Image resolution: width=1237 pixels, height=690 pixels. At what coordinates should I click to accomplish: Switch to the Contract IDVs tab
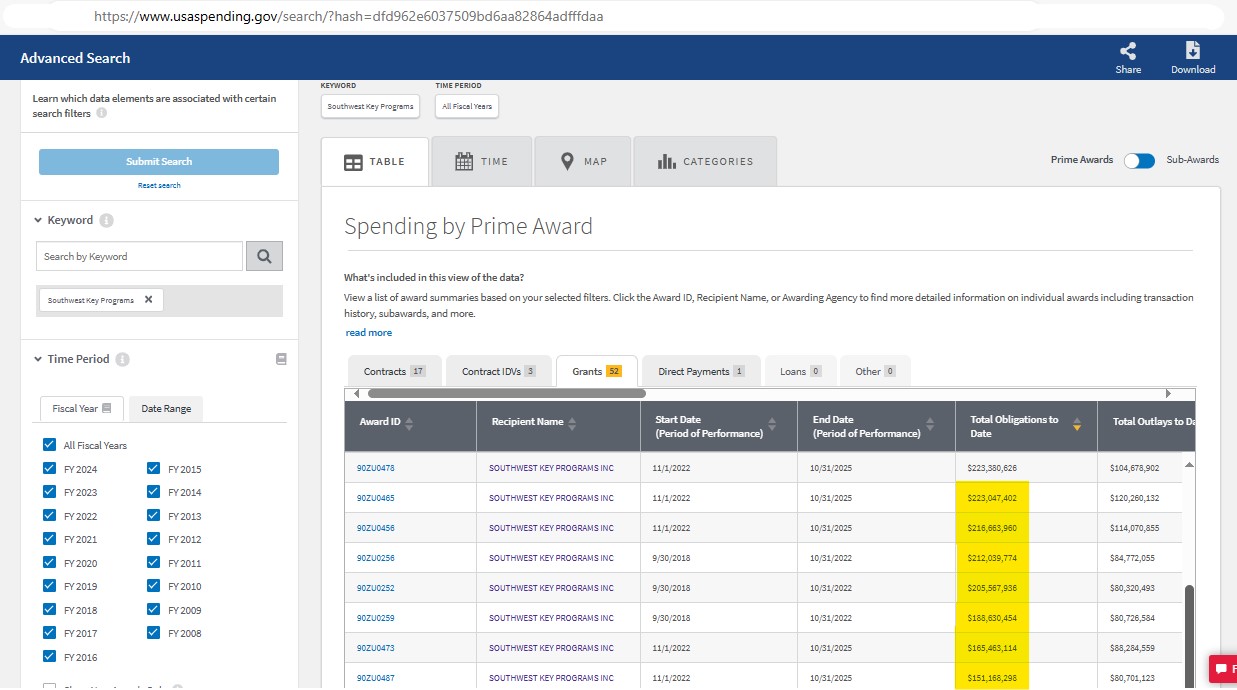click(x=499, y=371)
